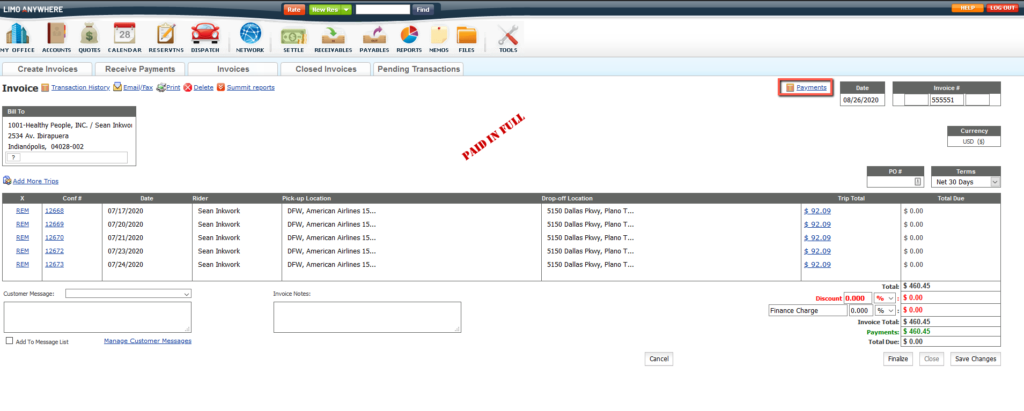Click the Finance Charge name field
This screenshot has height=411, width=1024.
807,310
